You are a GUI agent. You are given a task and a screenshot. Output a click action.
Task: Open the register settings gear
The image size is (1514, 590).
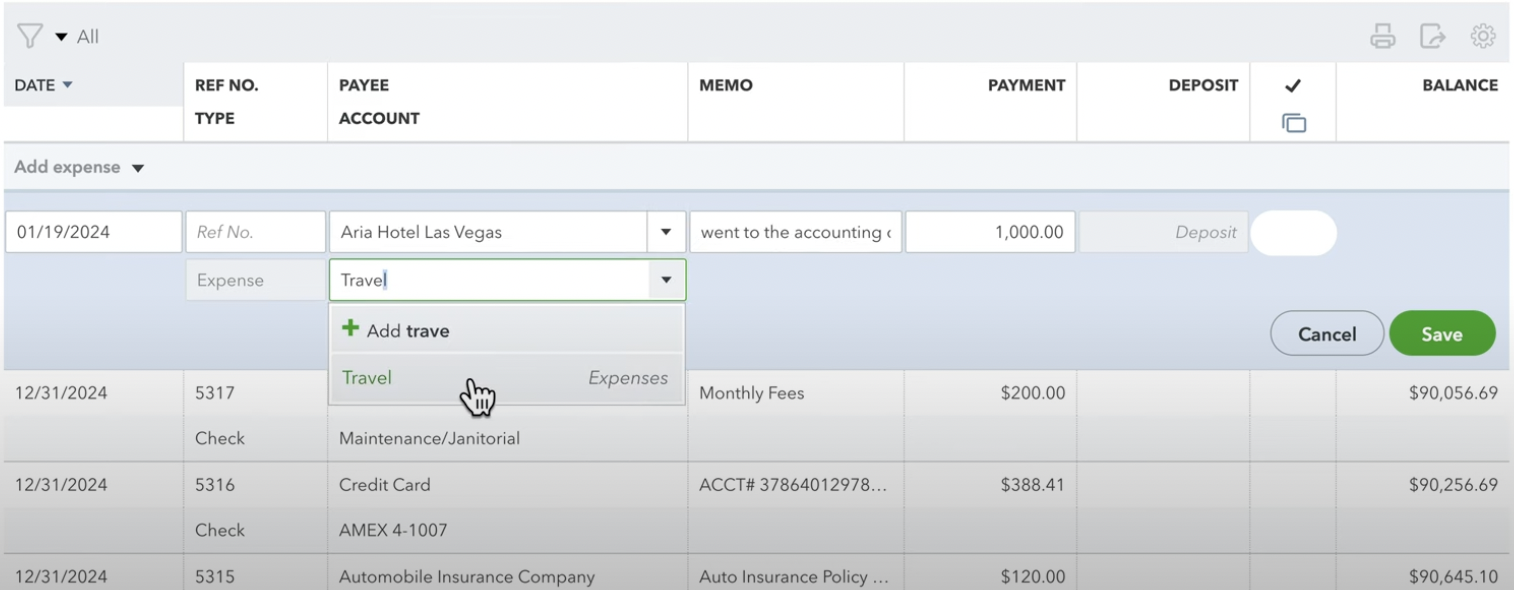pyautogui.click(x=1483, y=35)
